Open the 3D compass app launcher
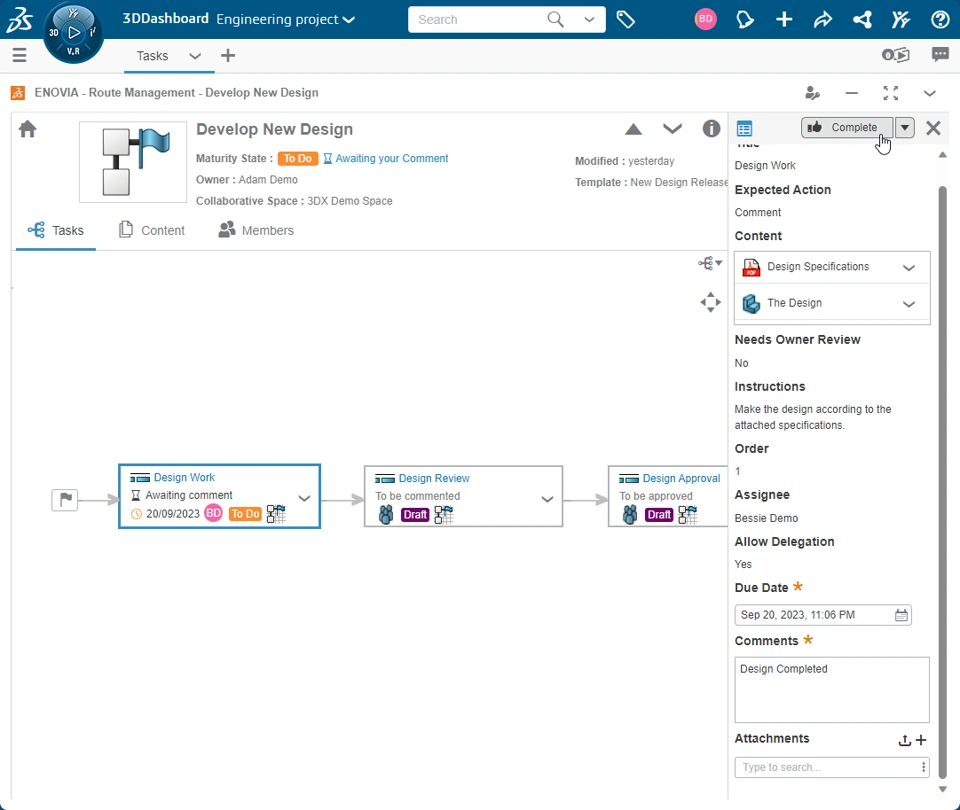Screen dimensions: 960x810 (x=73, y=32)
